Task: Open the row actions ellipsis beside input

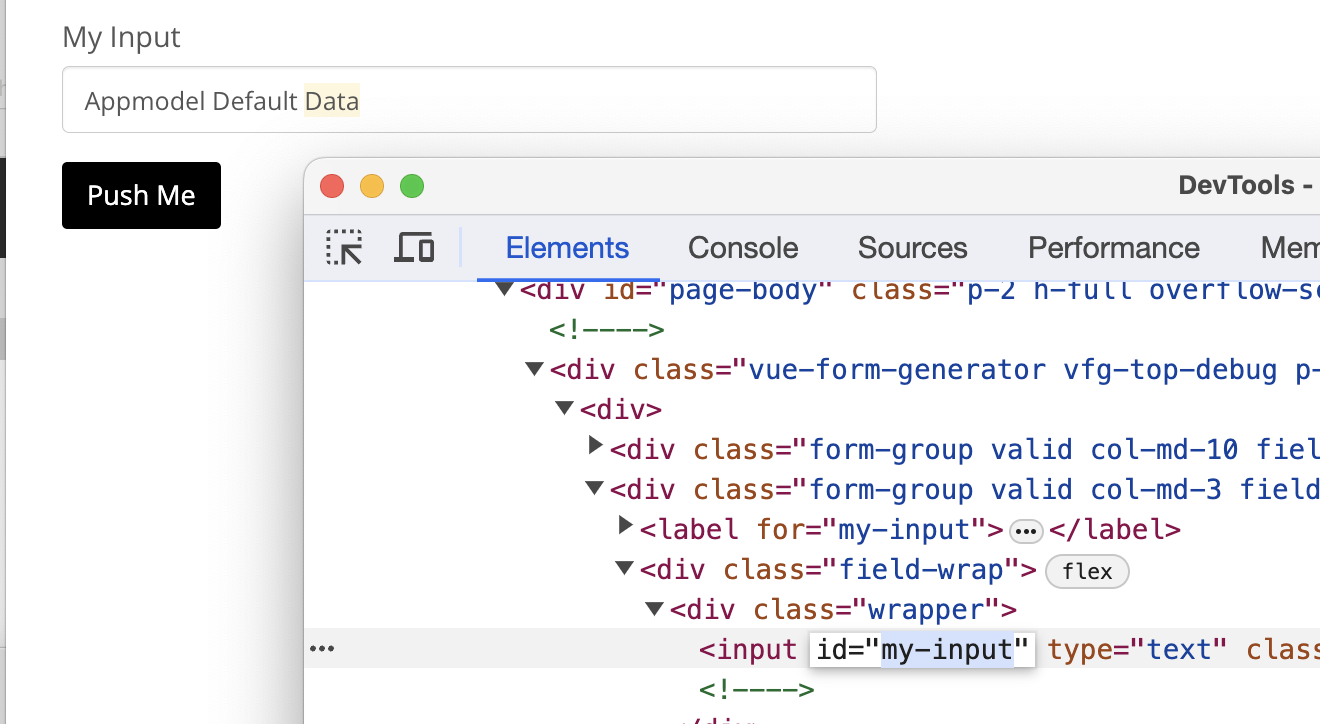Action: pyautogui.click(x=322, y=649)
